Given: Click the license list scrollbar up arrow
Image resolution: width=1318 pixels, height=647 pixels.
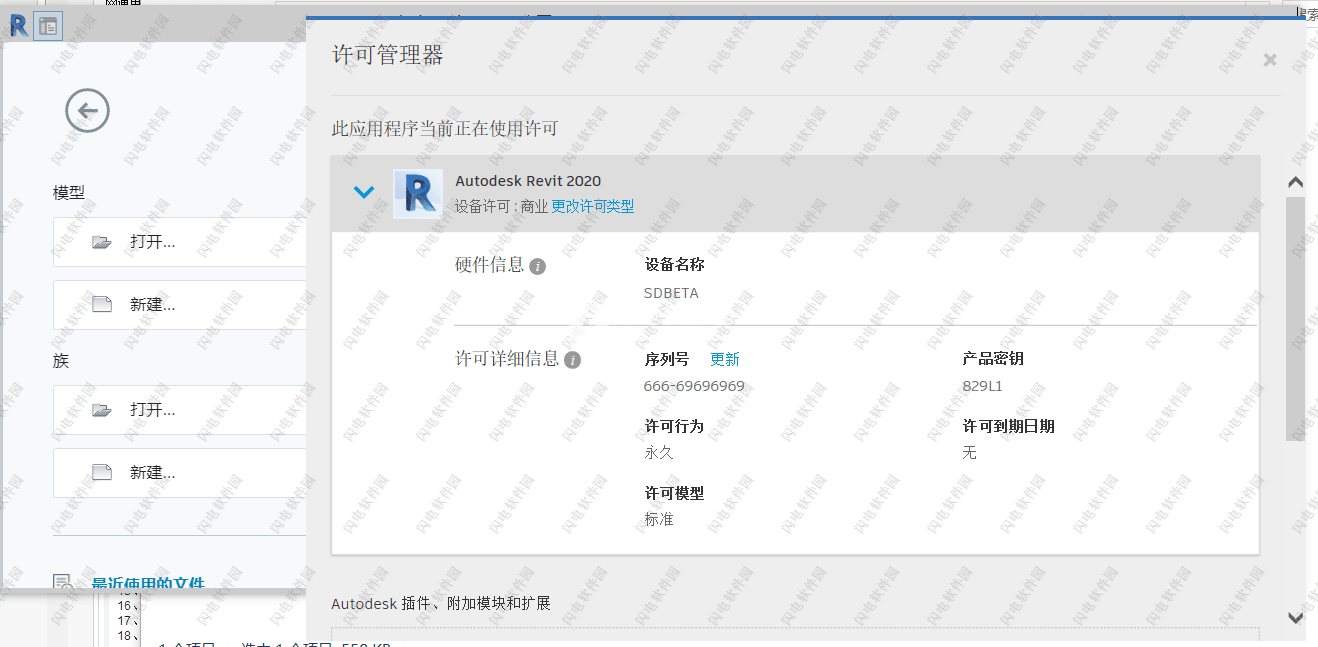Looking at the screenshot, I should (x=1295, y=183).
